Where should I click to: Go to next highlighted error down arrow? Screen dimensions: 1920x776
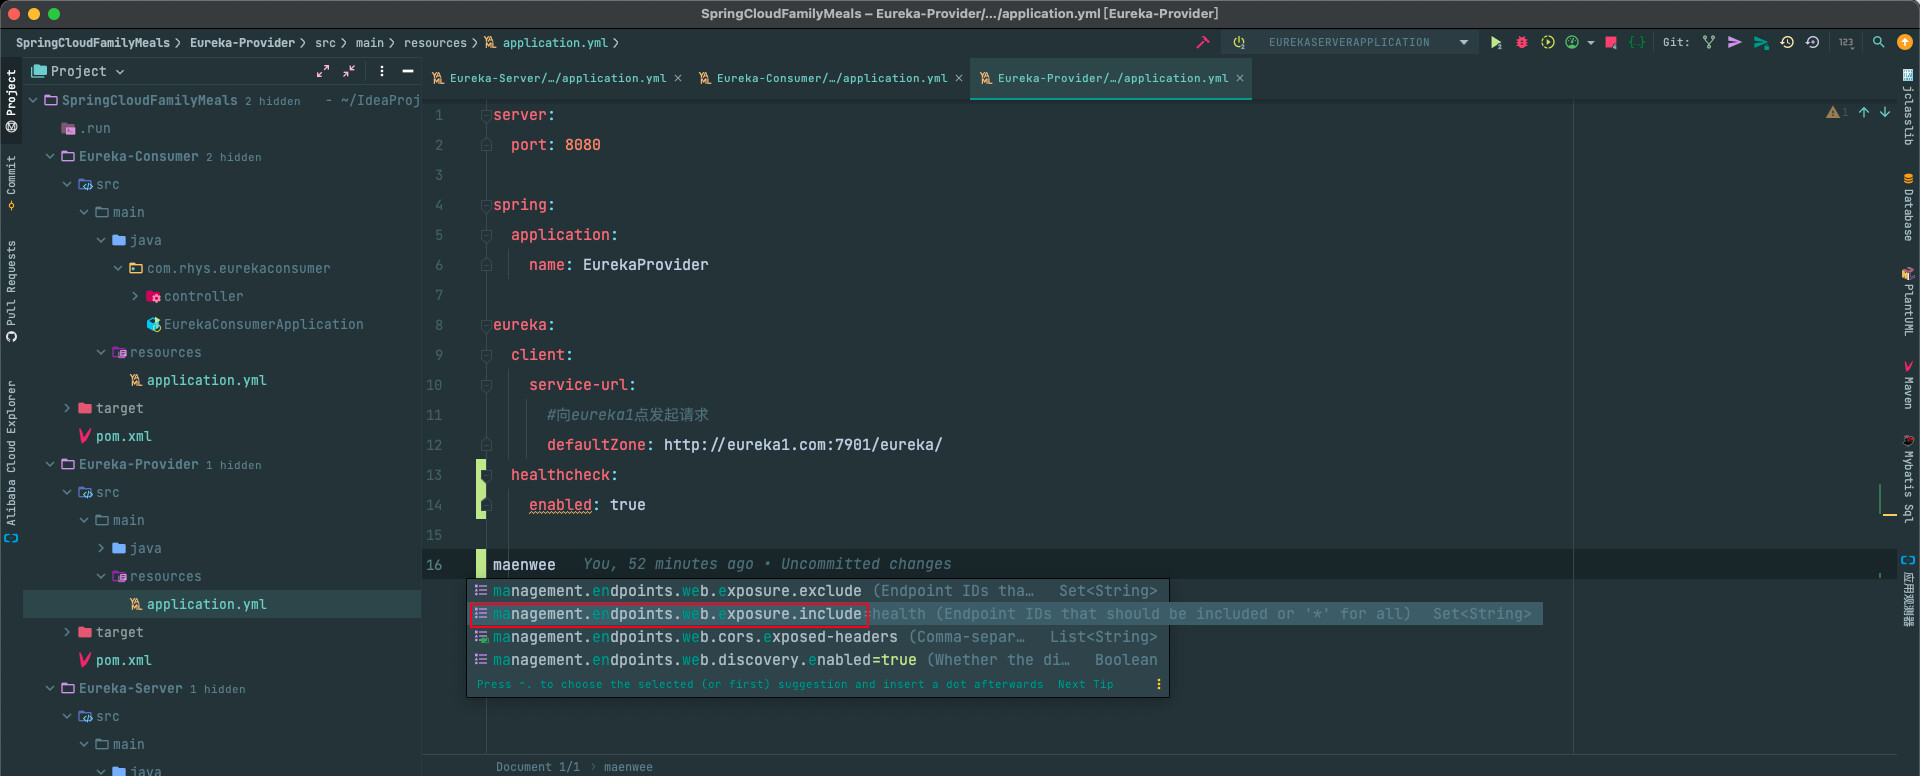(x=1885, y=112)
